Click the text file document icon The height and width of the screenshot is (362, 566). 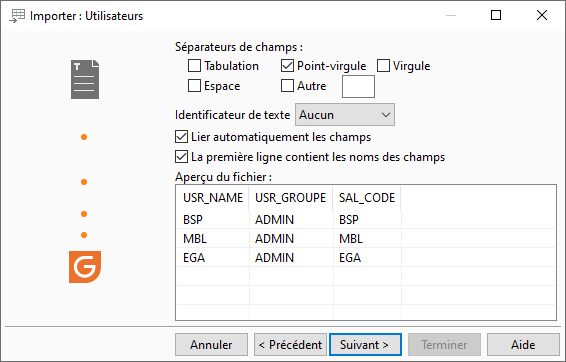click(x=85, y=79)
